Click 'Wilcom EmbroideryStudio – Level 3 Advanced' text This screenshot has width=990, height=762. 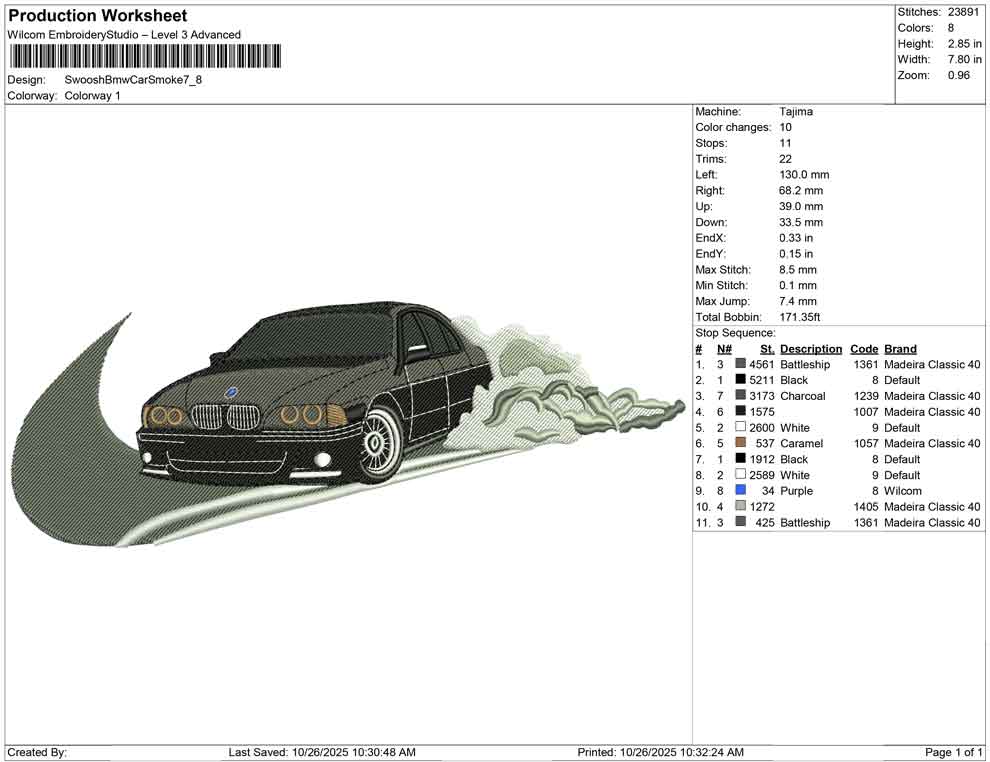124,35
